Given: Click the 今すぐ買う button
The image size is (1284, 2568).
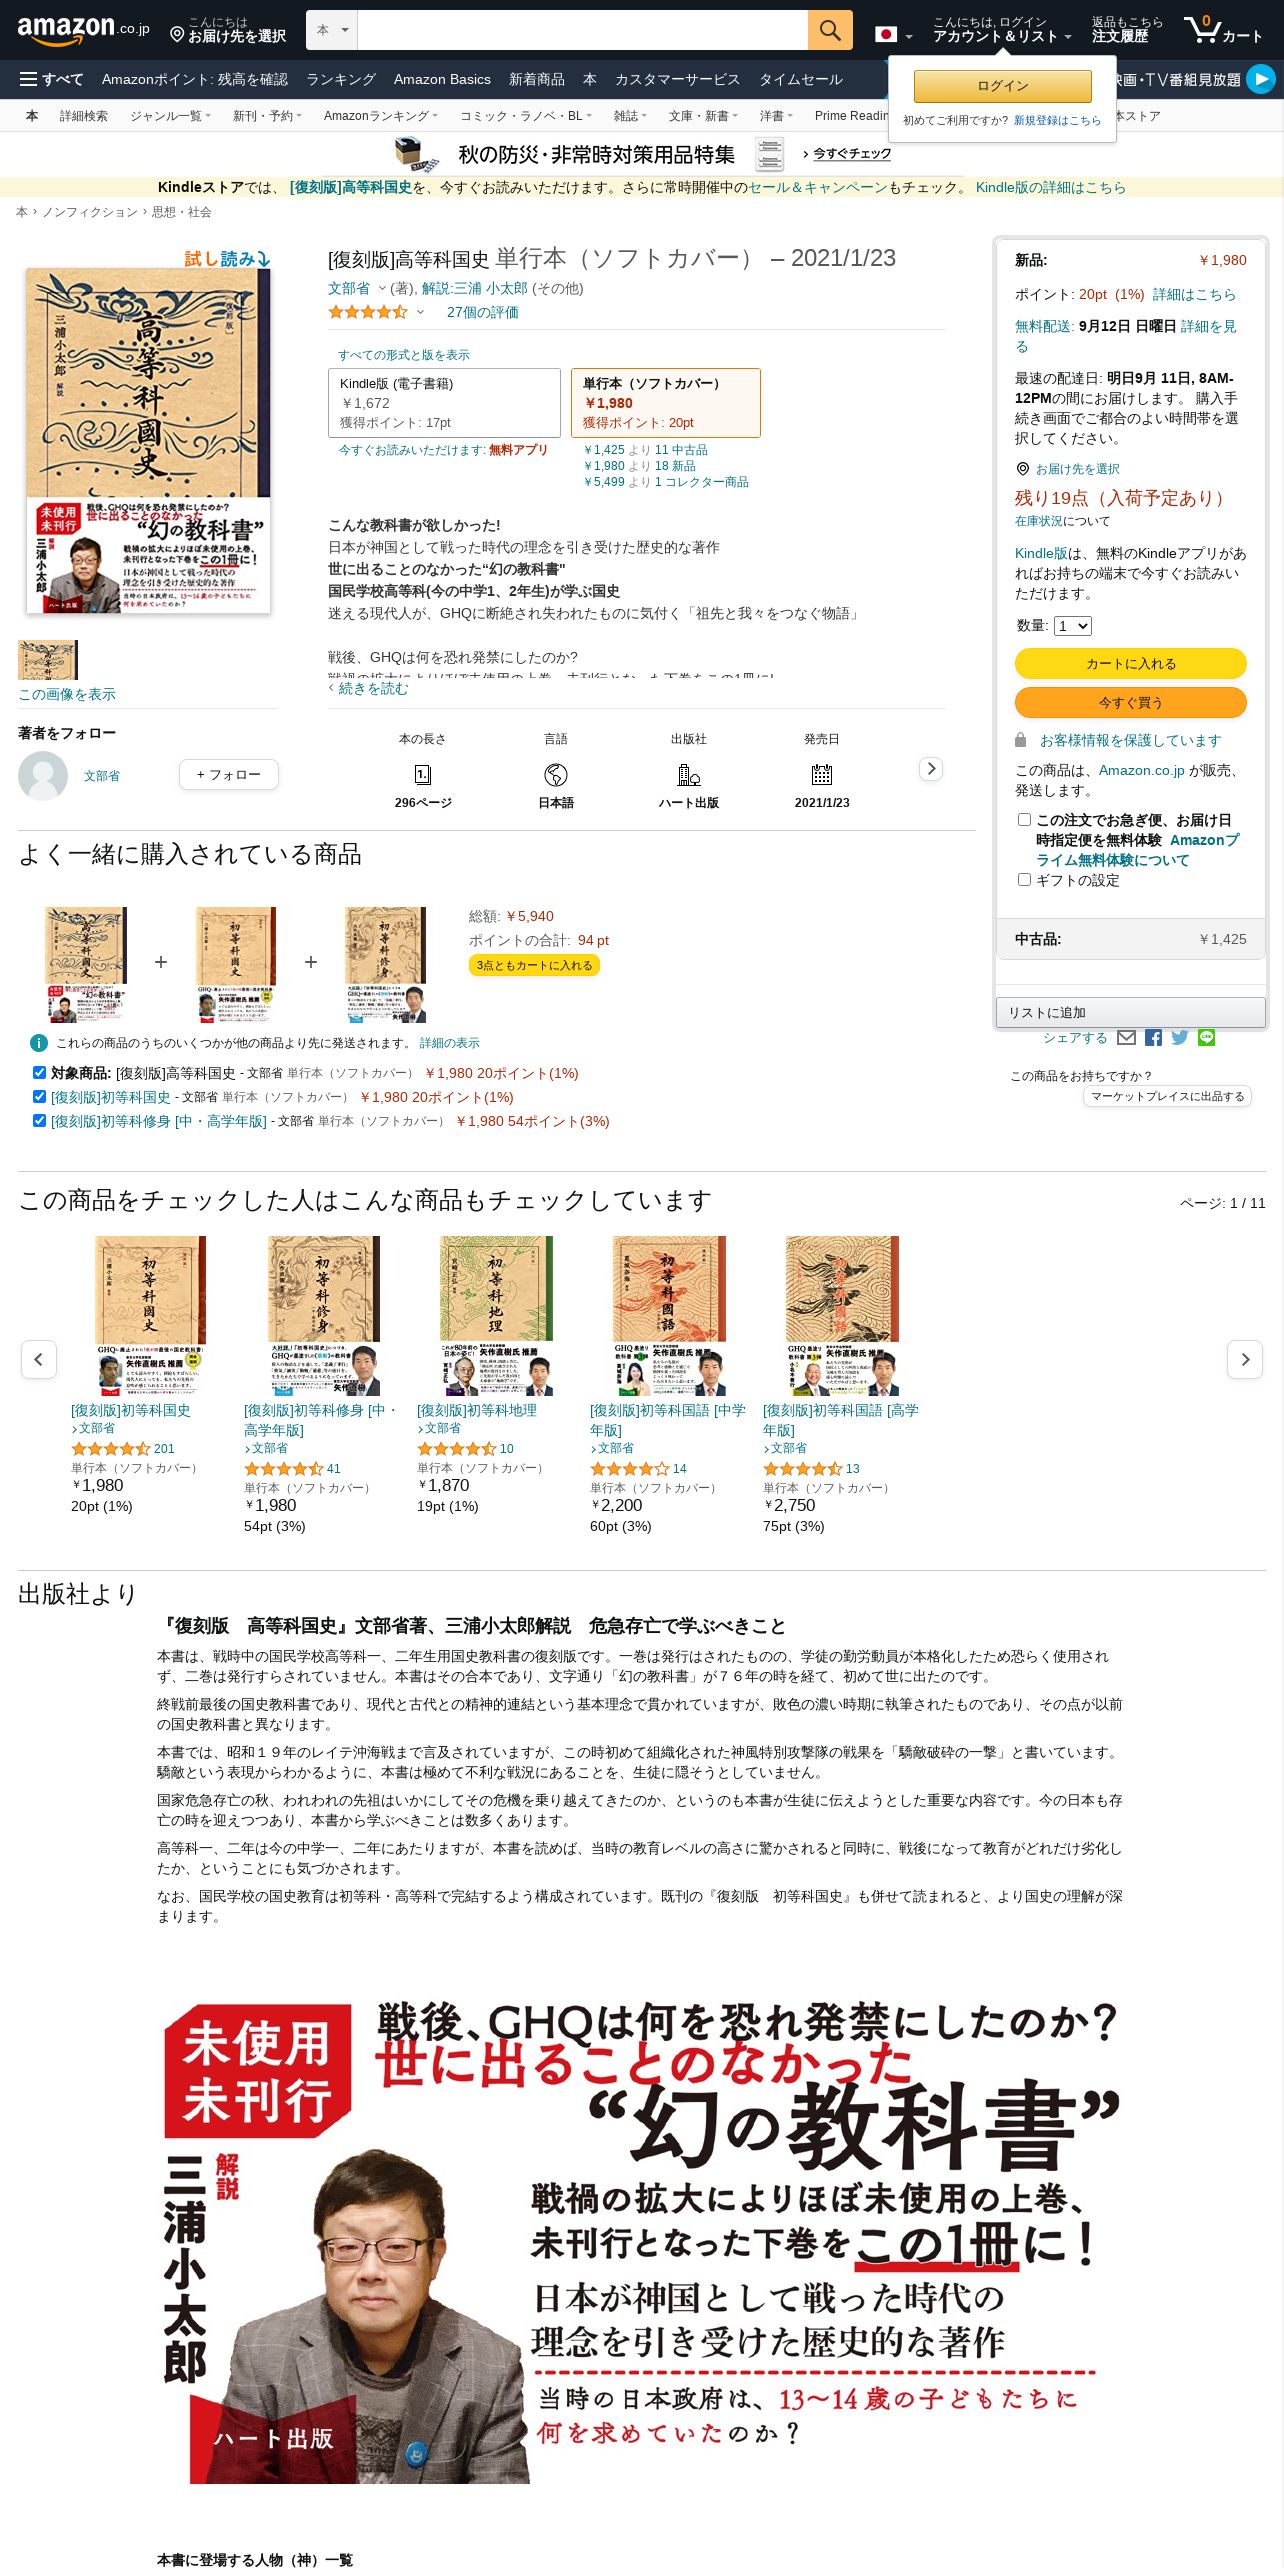Looking at the screenshot, I should pyautogui.click(x=1131, y=702).
